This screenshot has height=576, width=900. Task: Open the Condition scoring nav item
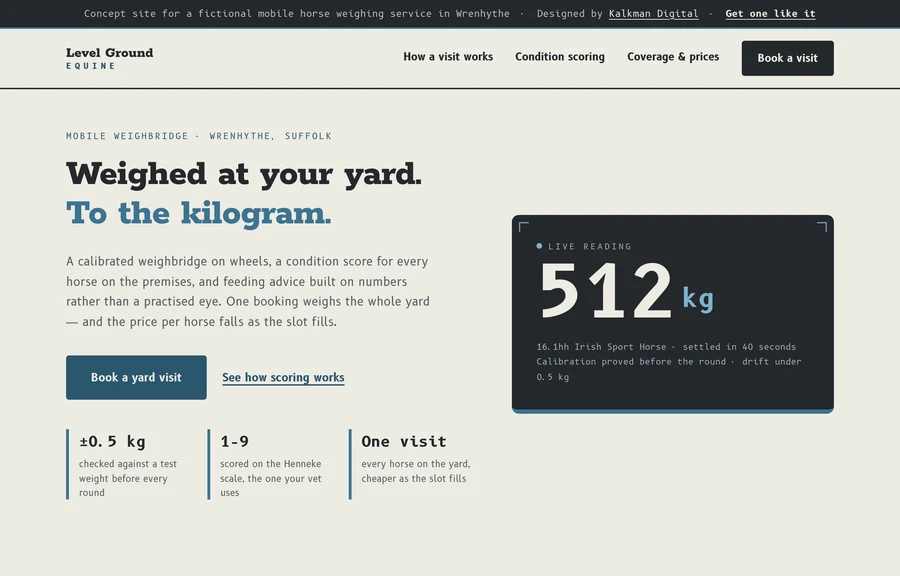[560, 57]
